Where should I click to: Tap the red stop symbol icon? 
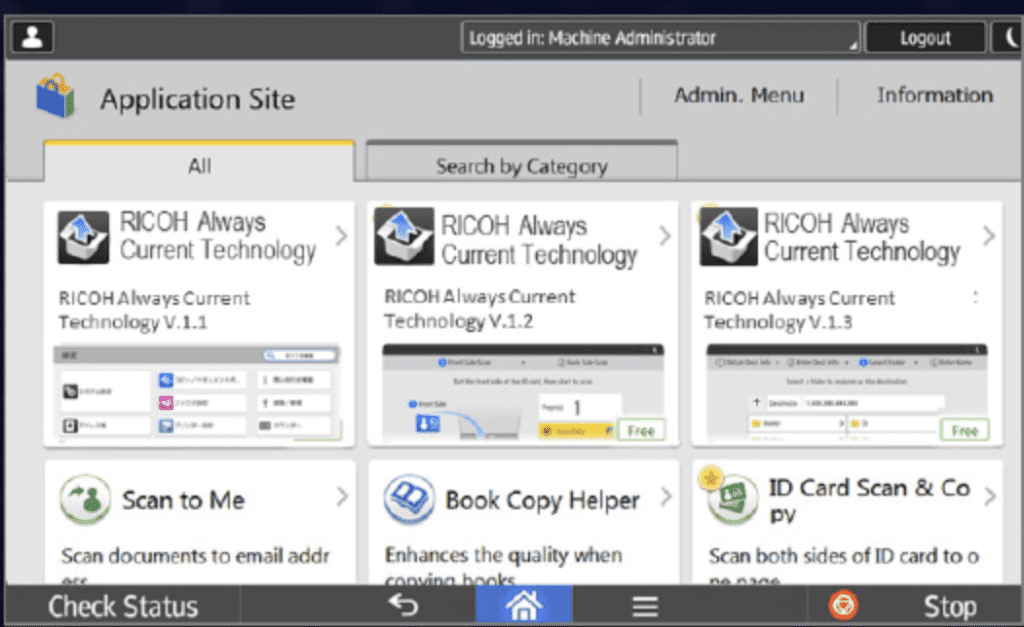[x=843, y=605]
